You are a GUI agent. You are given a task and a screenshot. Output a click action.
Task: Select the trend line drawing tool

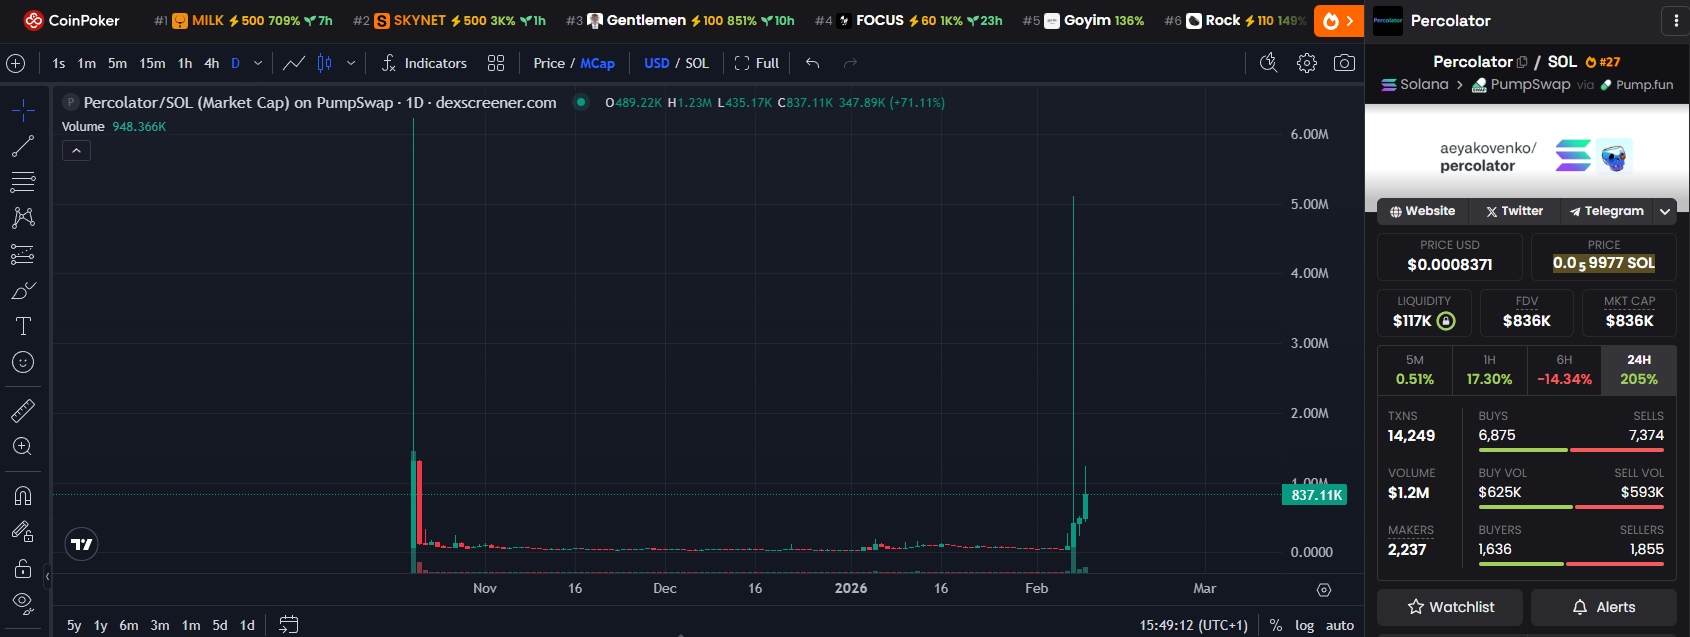click(x=22, y=146)
